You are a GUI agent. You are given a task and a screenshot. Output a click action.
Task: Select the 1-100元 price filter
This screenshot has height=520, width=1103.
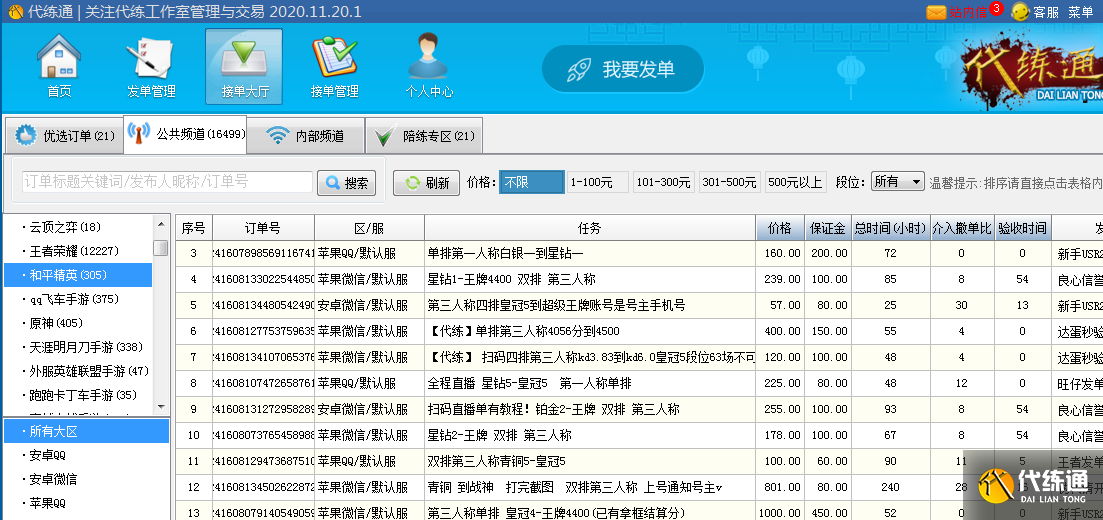[x=597, y=182]
